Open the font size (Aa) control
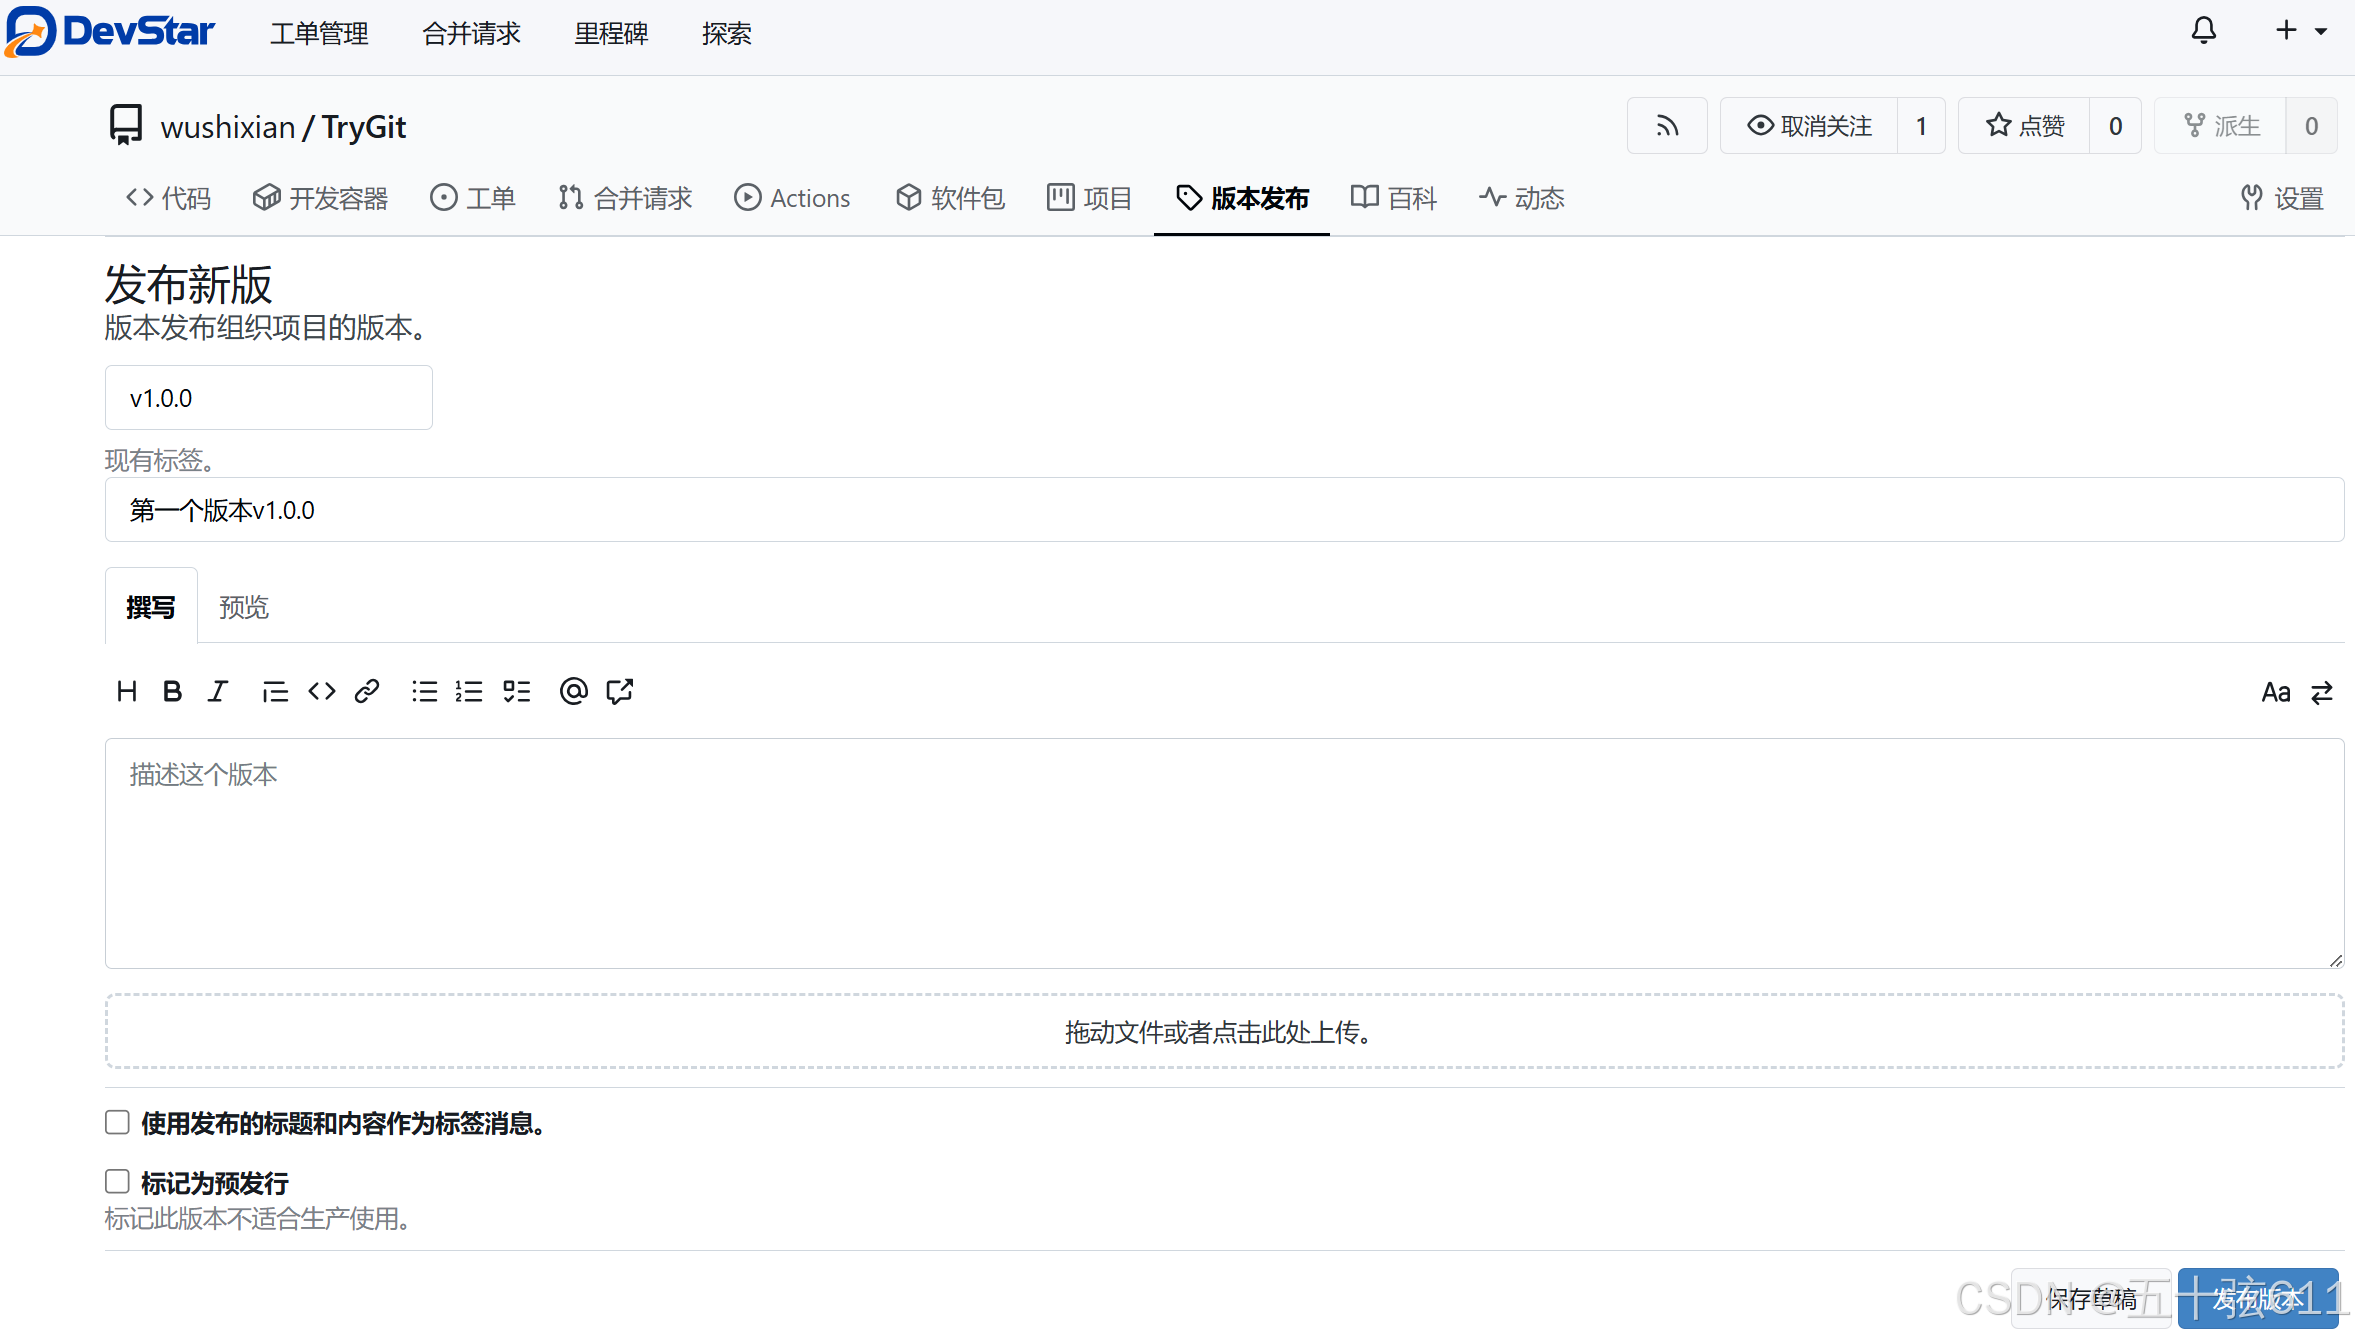This screenshot has height=1338, width=2355. click(2276, 691)
